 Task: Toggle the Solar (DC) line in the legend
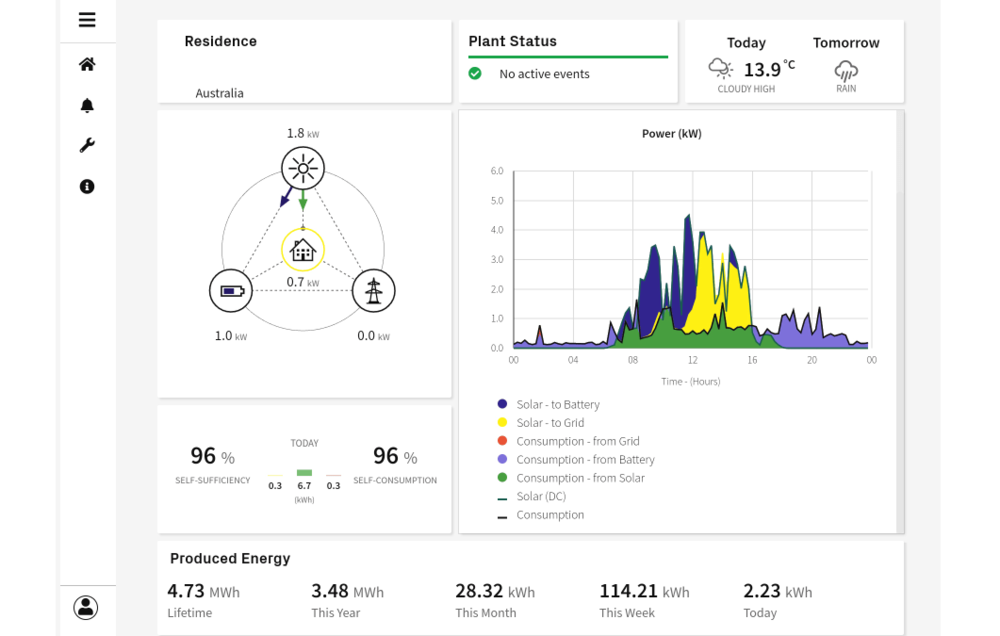[x=540, y=496]
